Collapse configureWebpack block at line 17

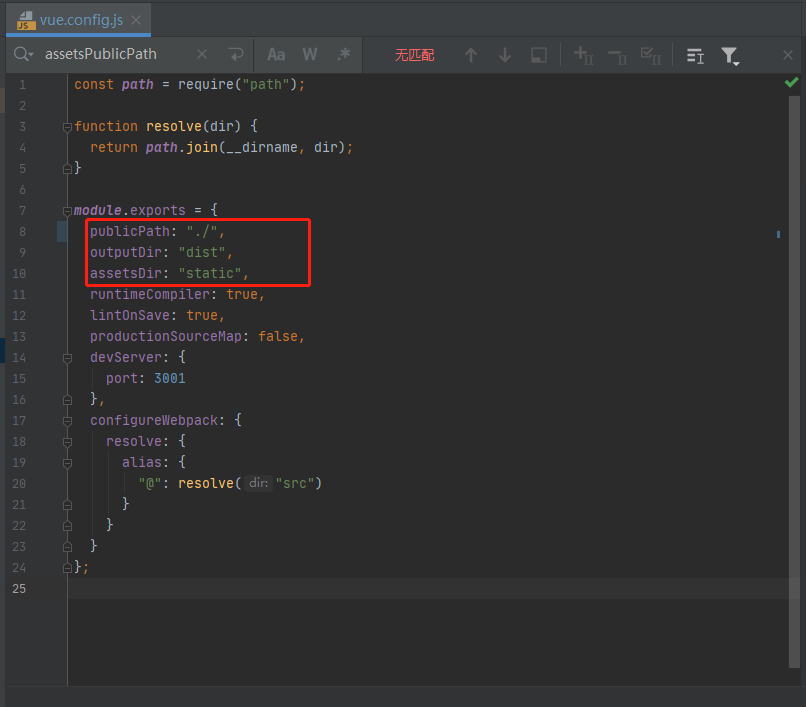[x=67, y=421]
